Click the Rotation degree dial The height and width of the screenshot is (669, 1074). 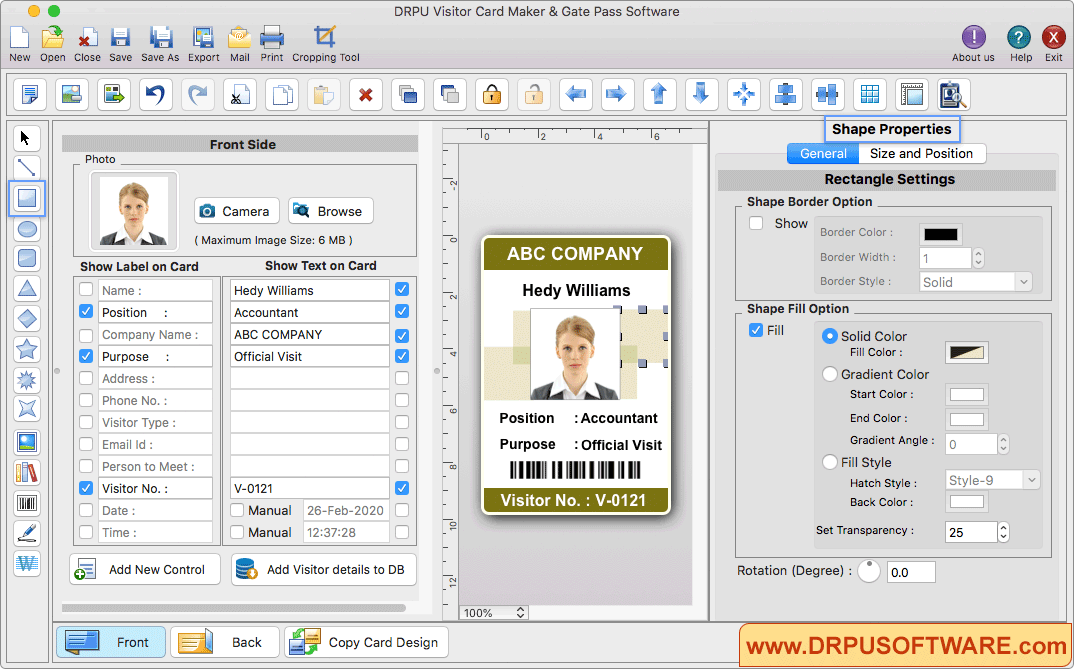869,571
